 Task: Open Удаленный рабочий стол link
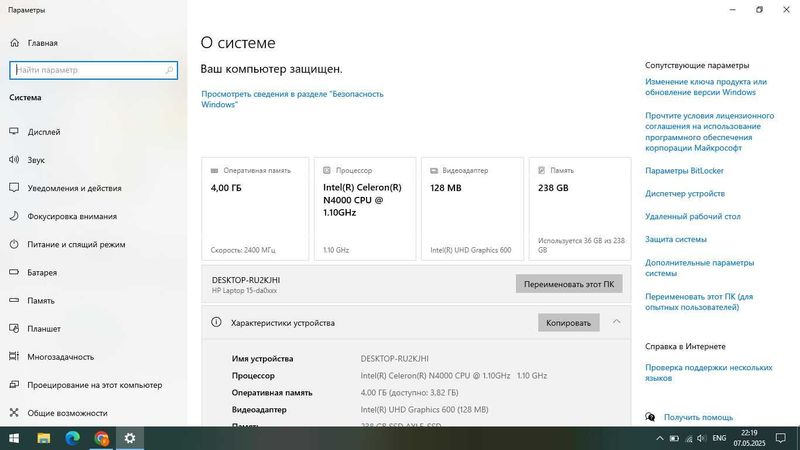(692, 216)
